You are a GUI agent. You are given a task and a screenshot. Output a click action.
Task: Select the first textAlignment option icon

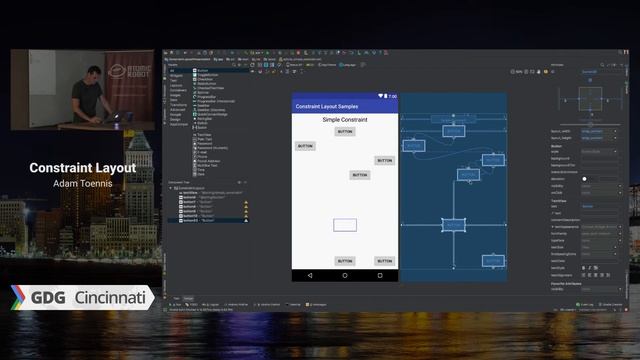(583, 275)
